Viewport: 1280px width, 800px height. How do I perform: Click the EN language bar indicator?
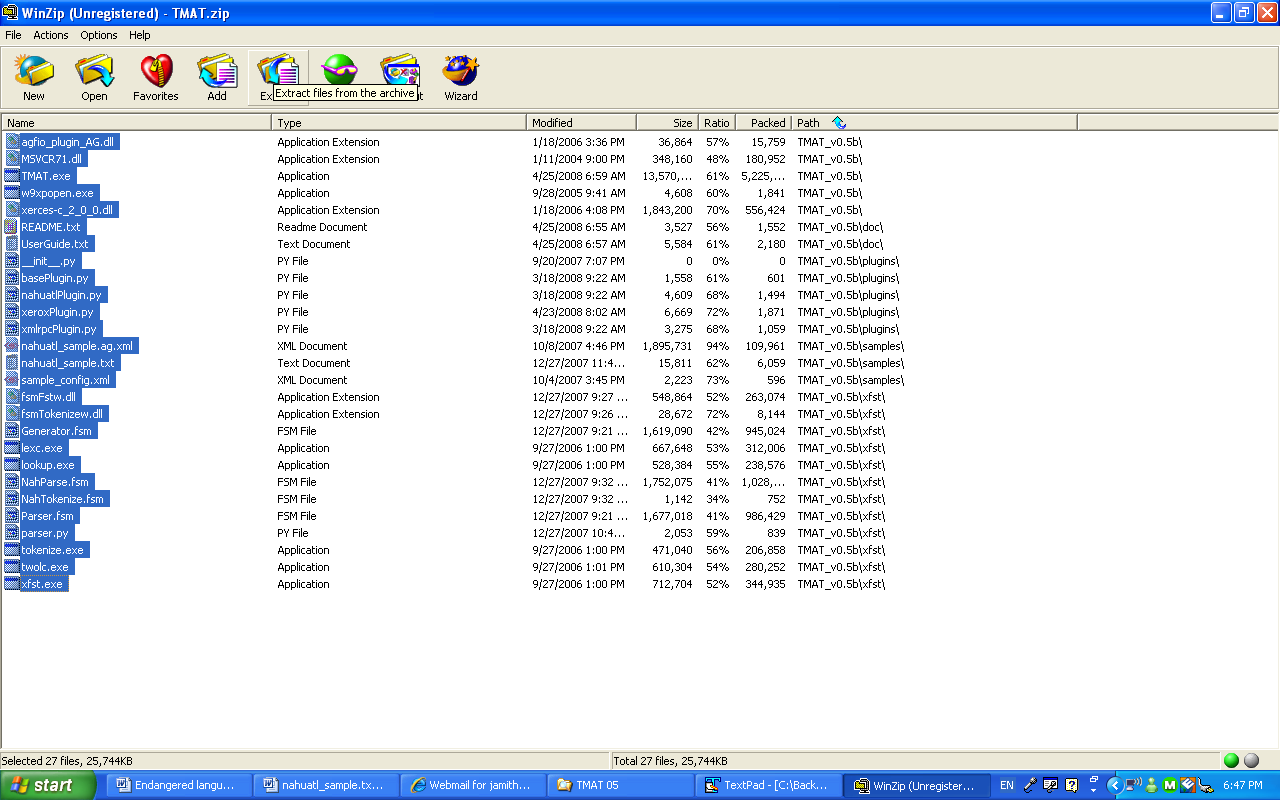(x=1007, y=785)
